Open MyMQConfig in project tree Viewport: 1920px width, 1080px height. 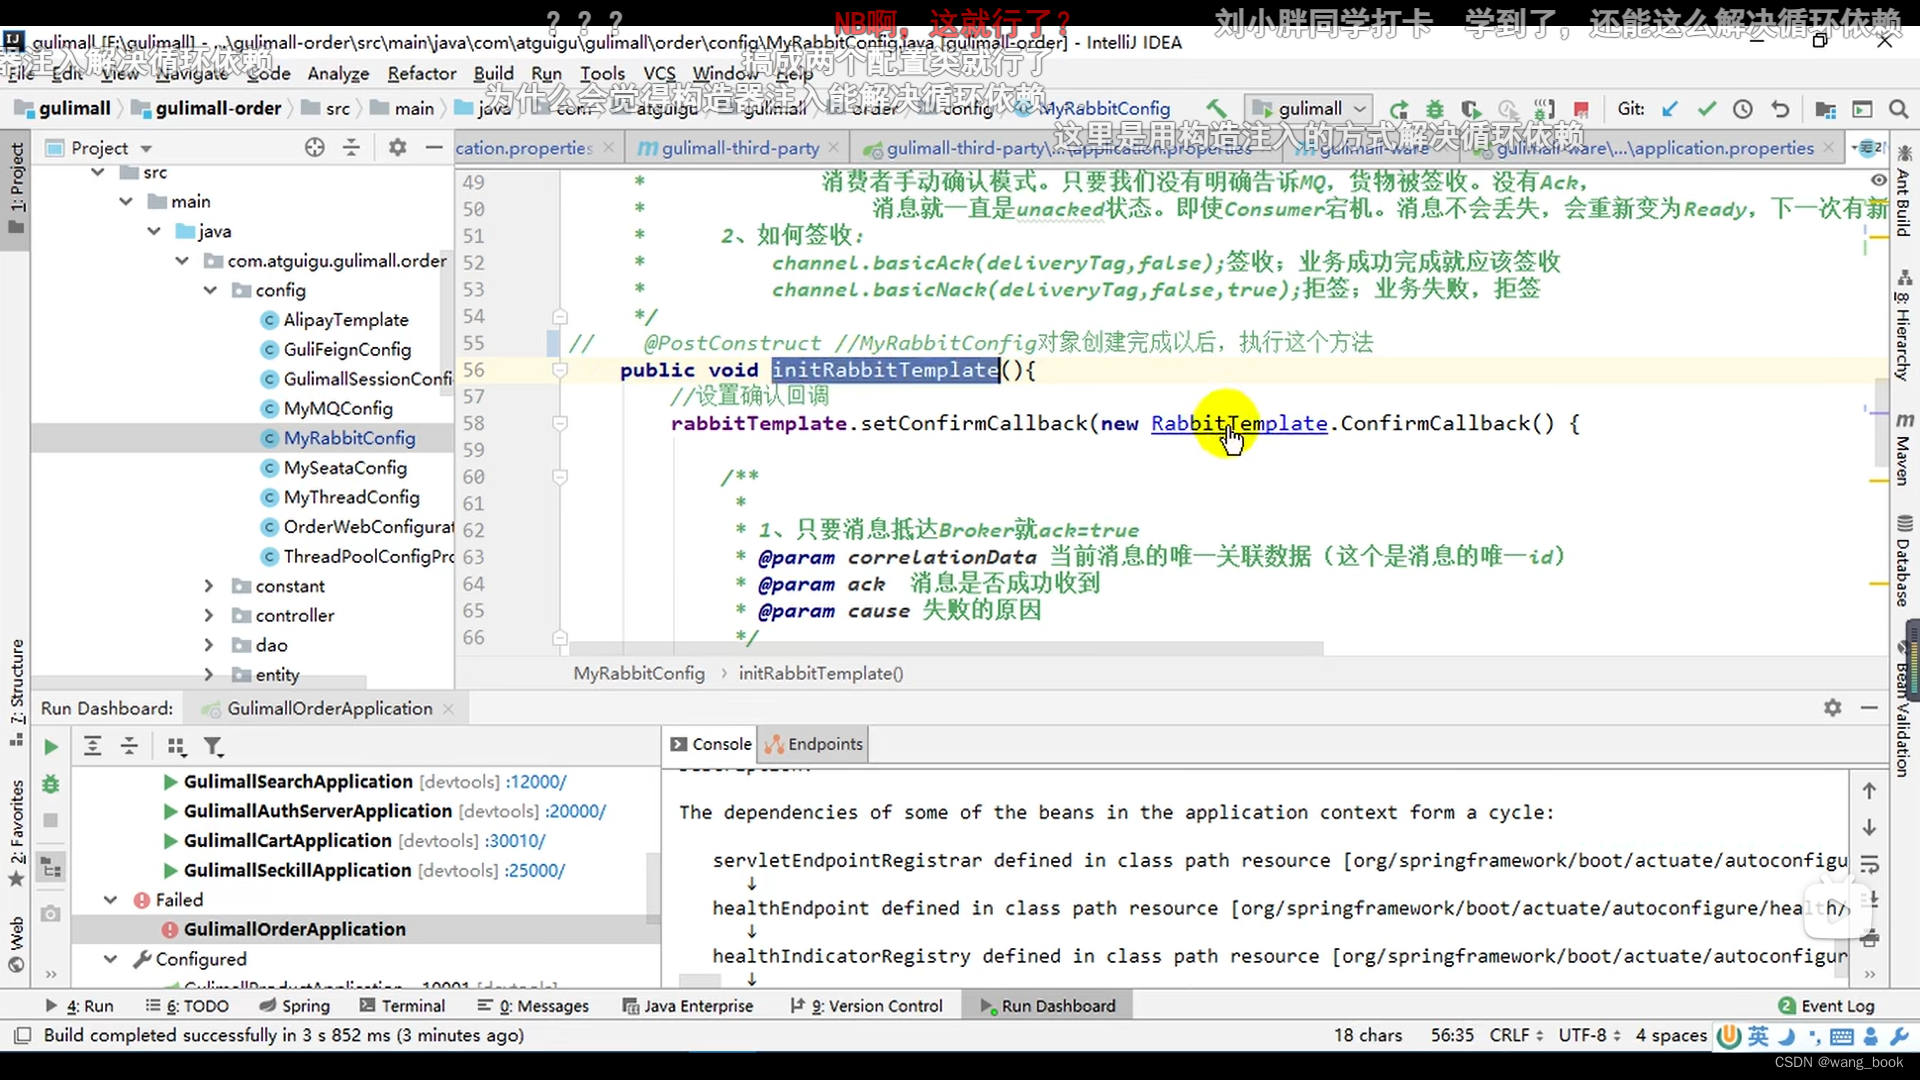point(337,408)
